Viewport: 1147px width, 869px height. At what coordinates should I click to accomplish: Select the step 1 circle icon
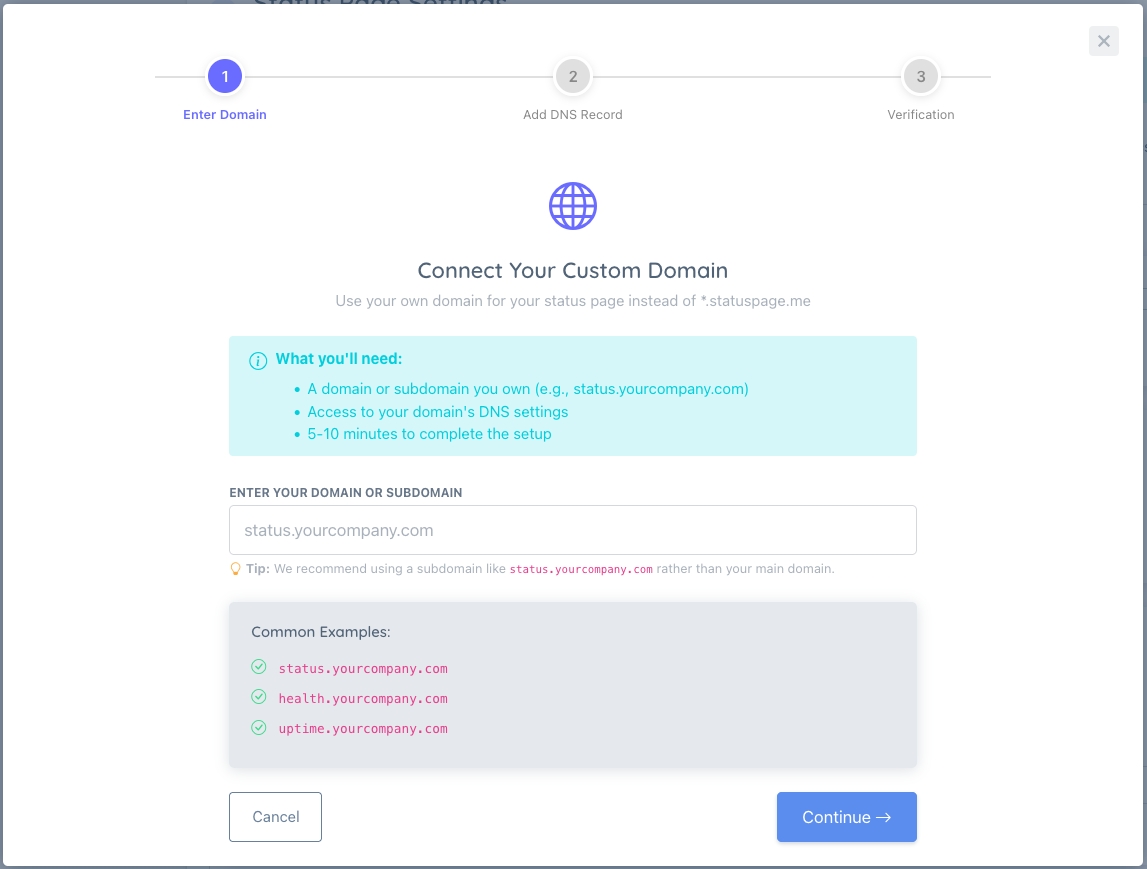click(224, 76)
